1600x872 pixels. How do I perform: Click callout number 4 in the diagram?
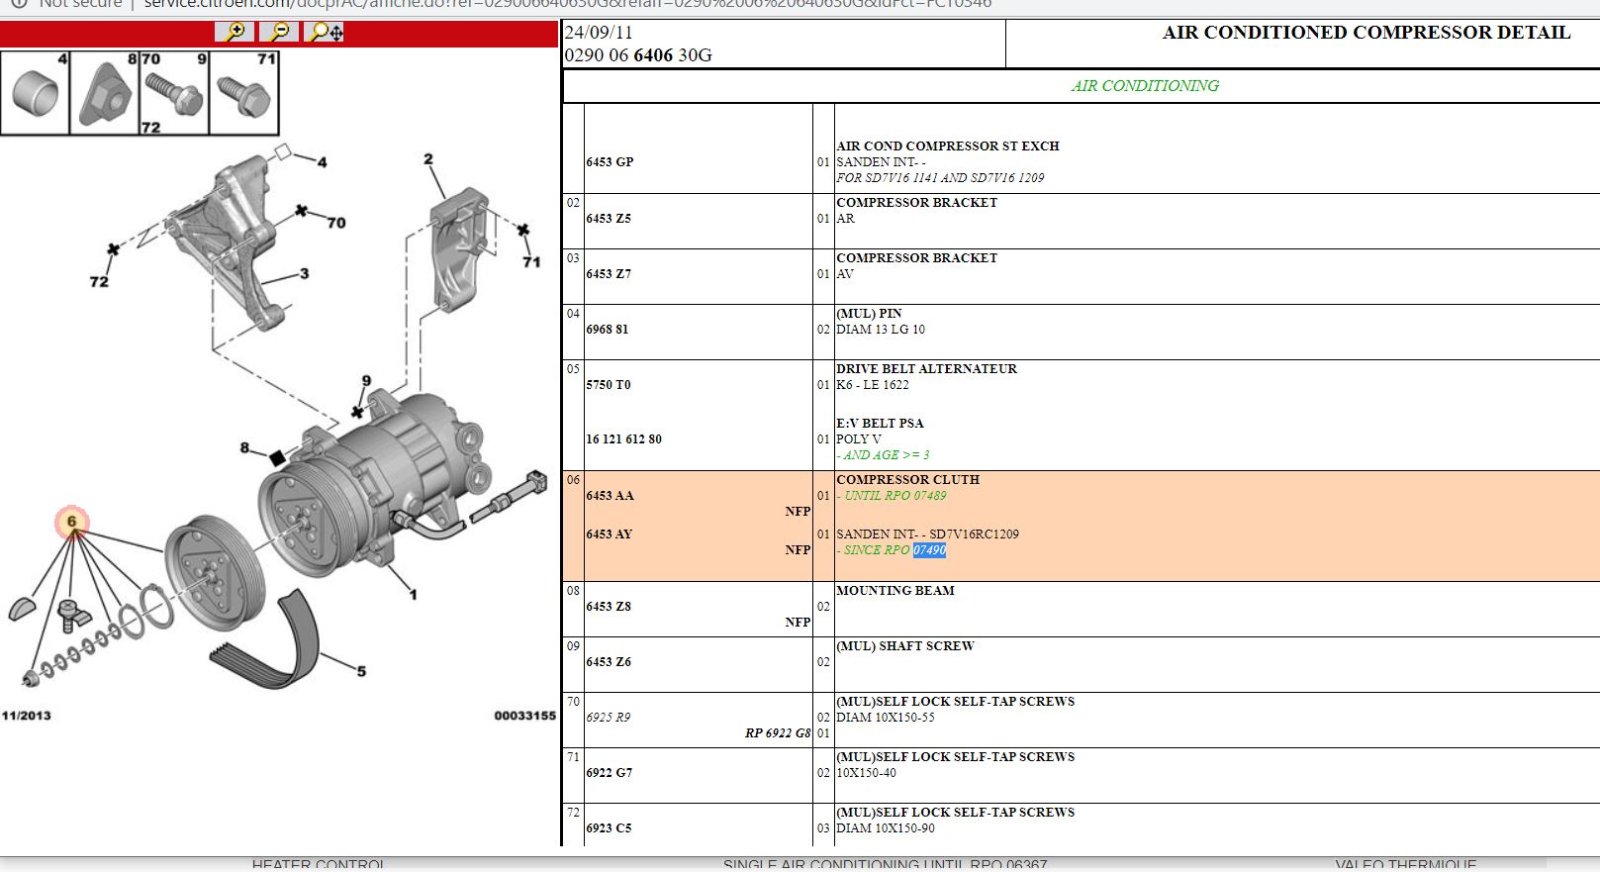(321, 162)
